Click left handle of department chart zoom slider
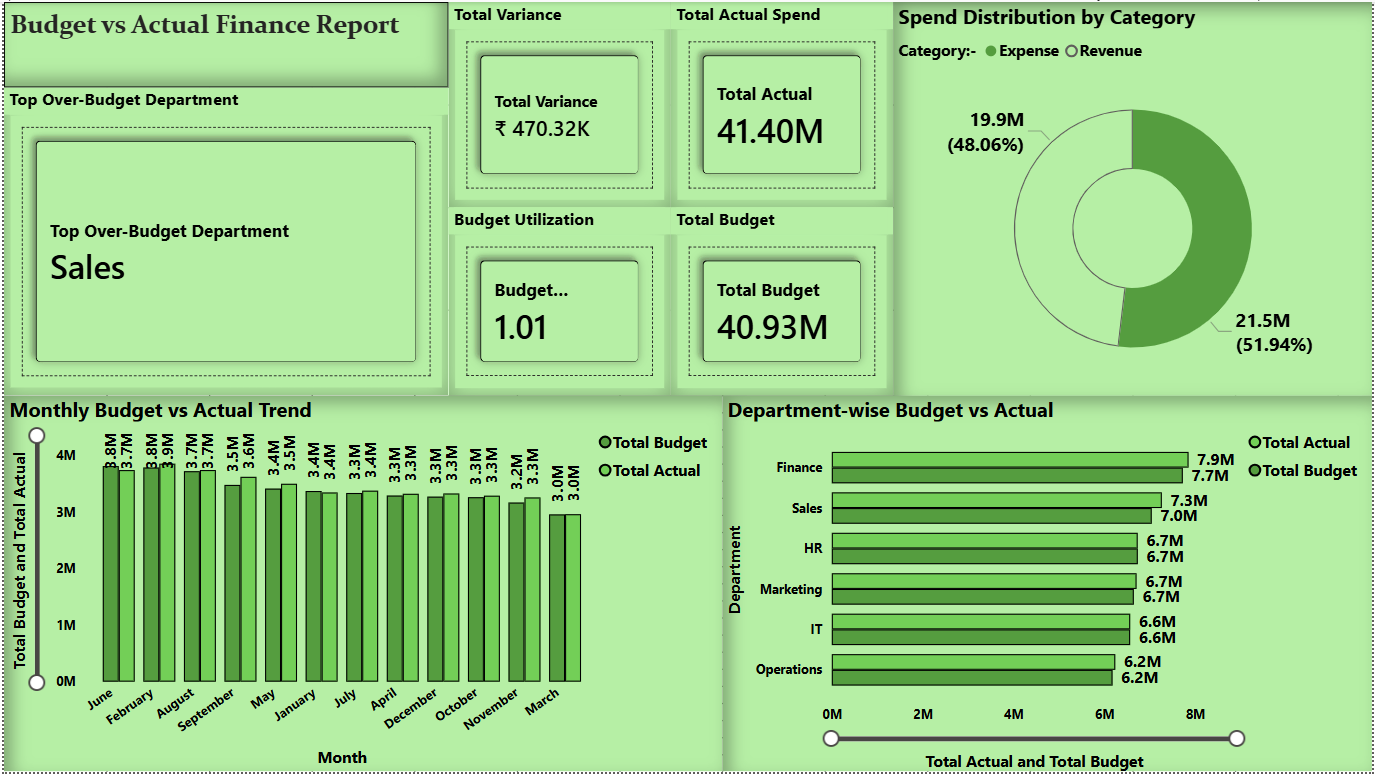This screenshot has height=774, width=1375. 830,738
